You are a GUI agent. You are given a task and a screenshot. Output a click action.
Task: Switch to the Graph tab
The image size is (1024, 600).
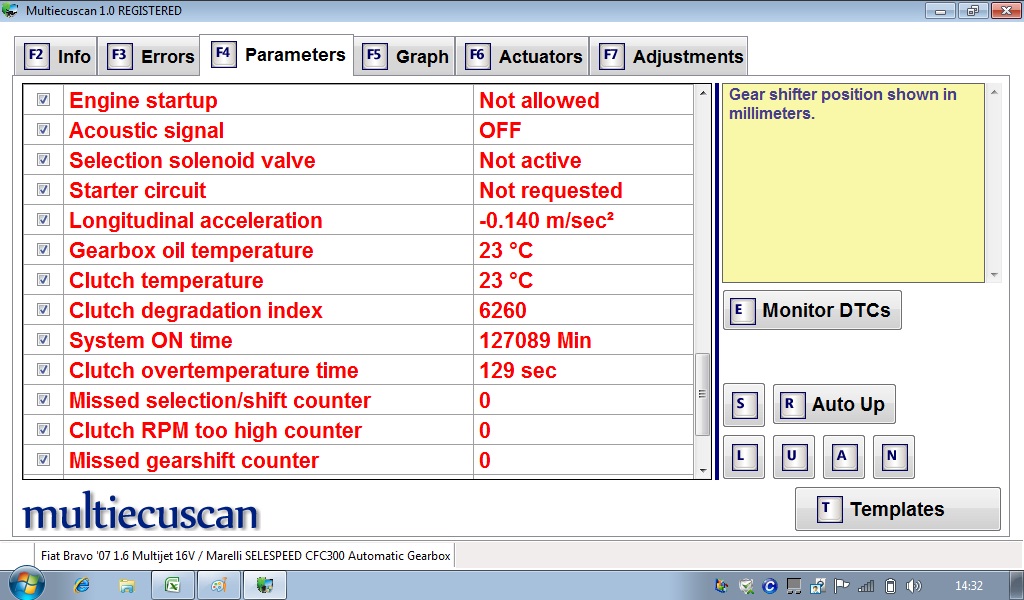pyautogui.click(x=407, y=56)
